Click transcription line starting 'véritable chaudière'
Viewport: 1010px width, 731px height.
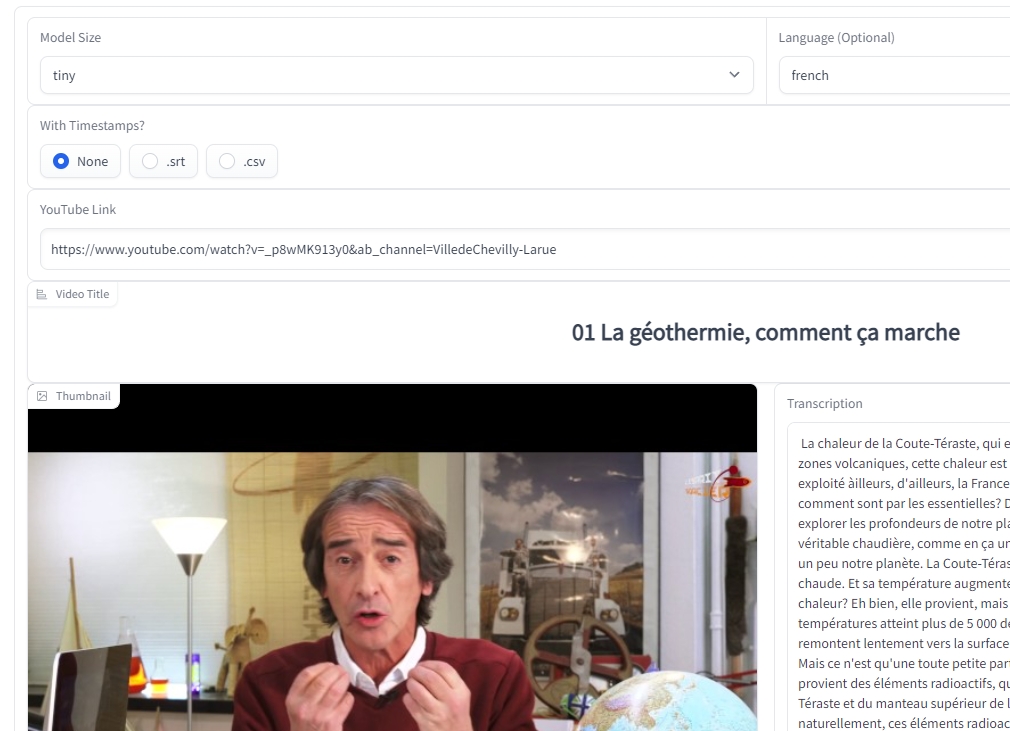pos(903,544)
